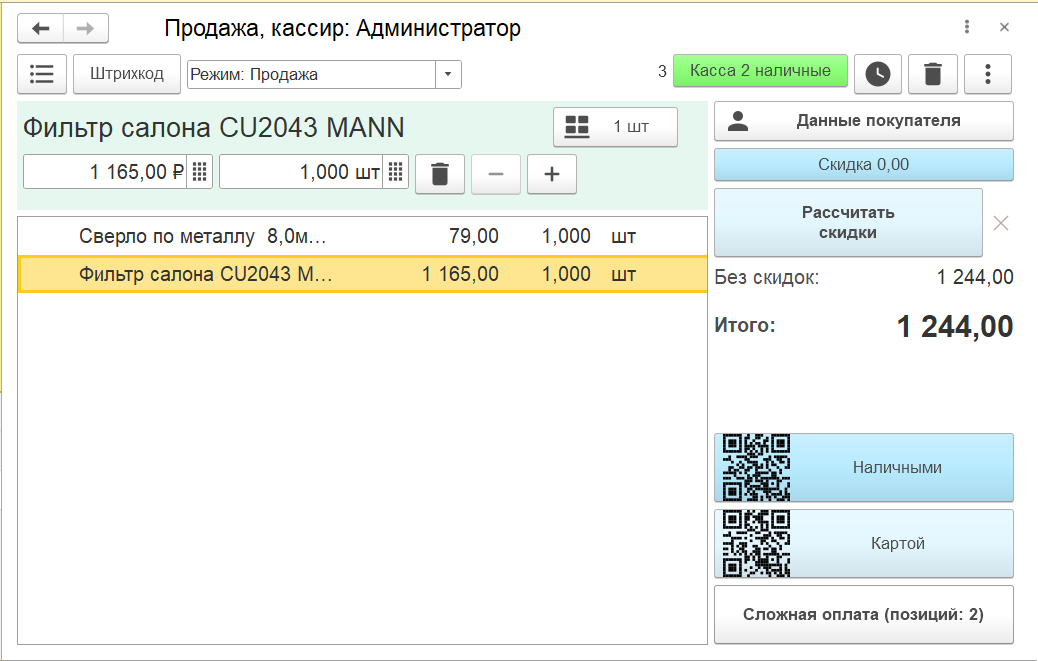Pay with Наличными button
Viewport: 1038px width, 661px height.
(x=863, y=467)
